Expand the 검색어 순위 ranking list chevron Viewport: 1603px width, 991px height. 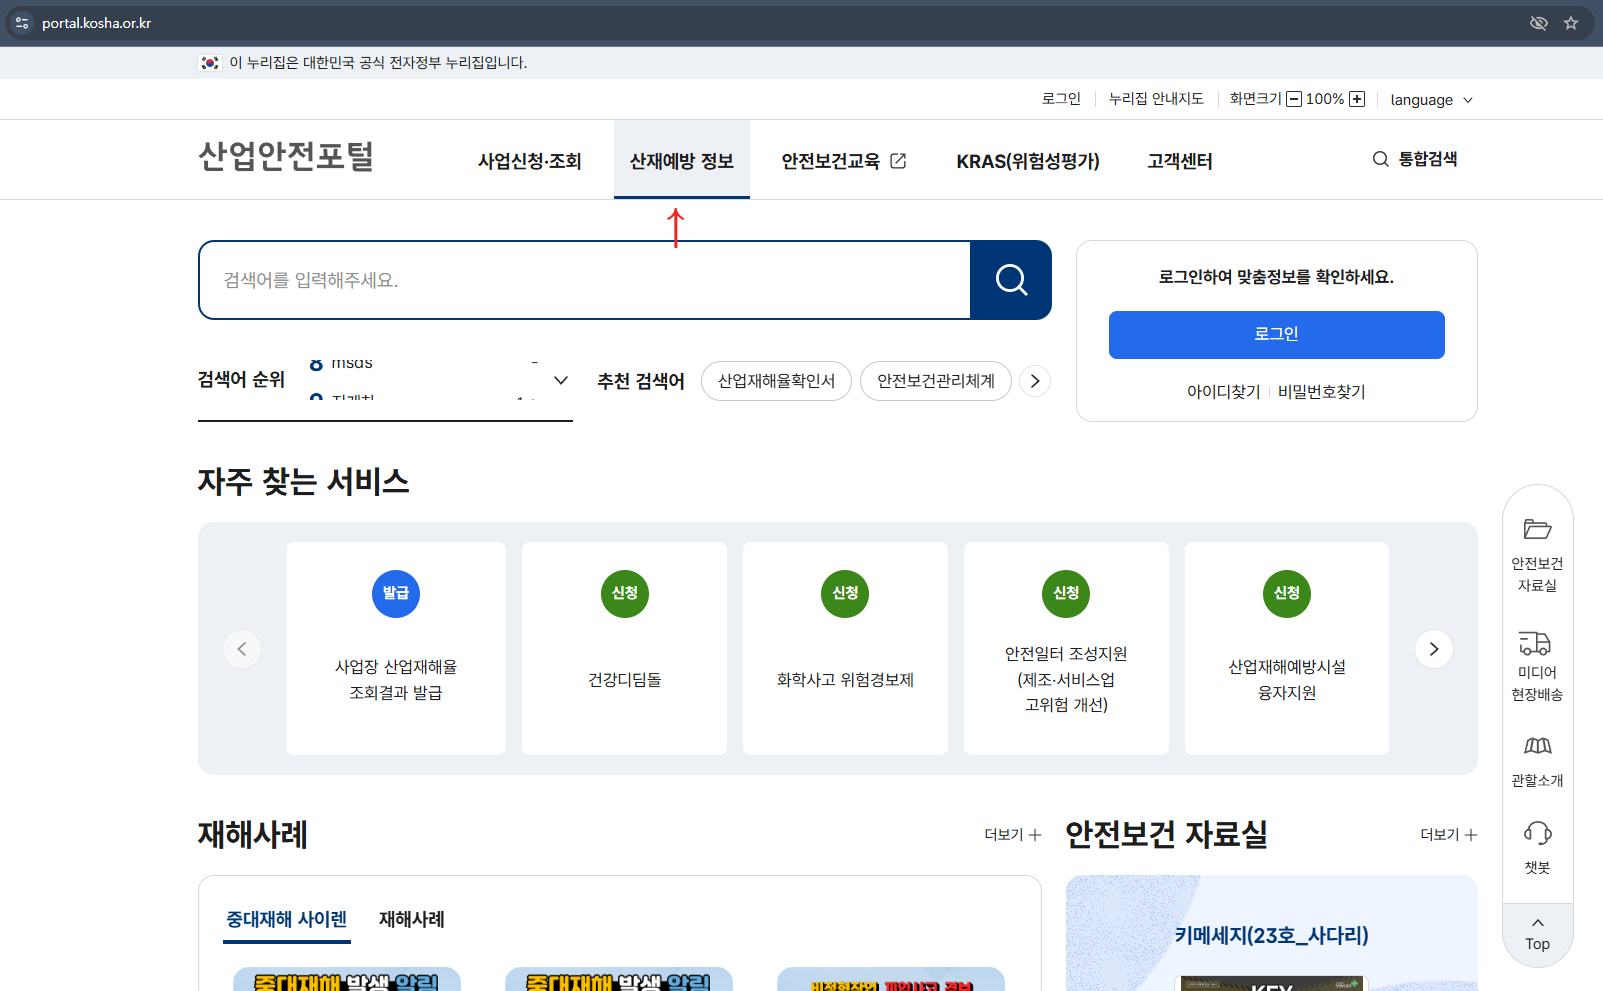(x=561, y=380)
